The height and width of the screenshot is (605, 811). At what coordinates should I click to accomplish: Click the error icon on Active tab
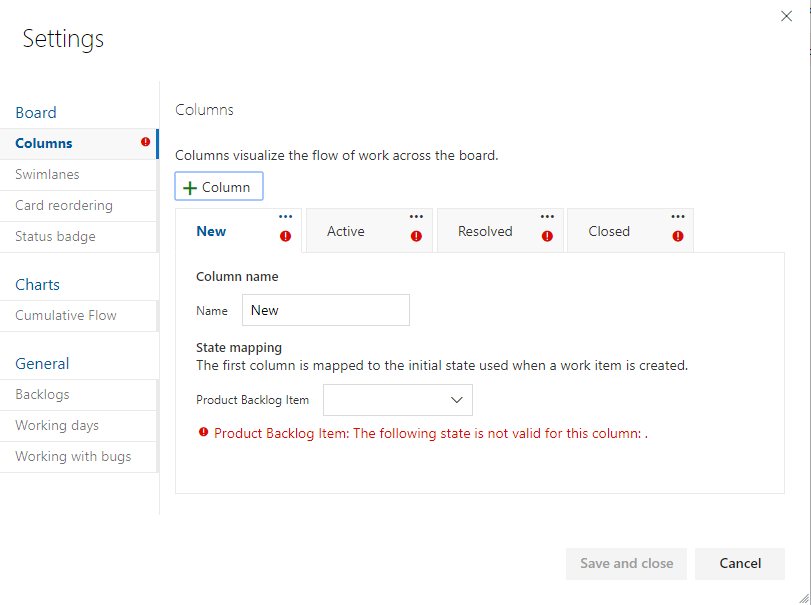pos(416,237)
